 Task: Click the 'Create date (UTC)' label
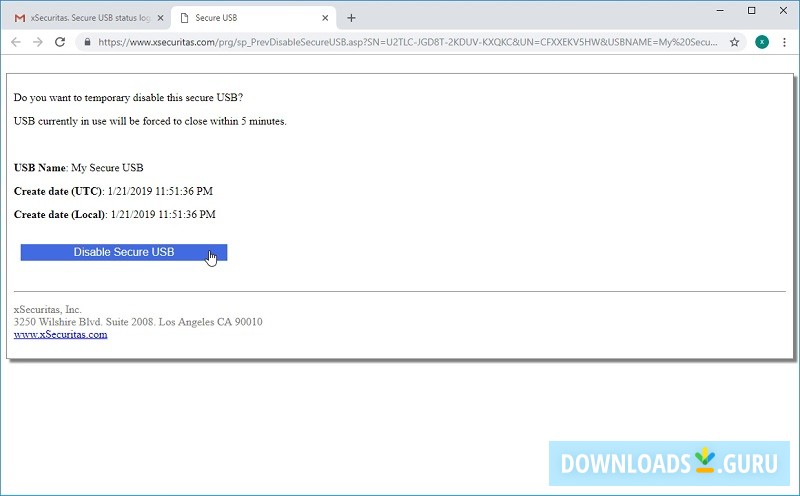[58, 191]
